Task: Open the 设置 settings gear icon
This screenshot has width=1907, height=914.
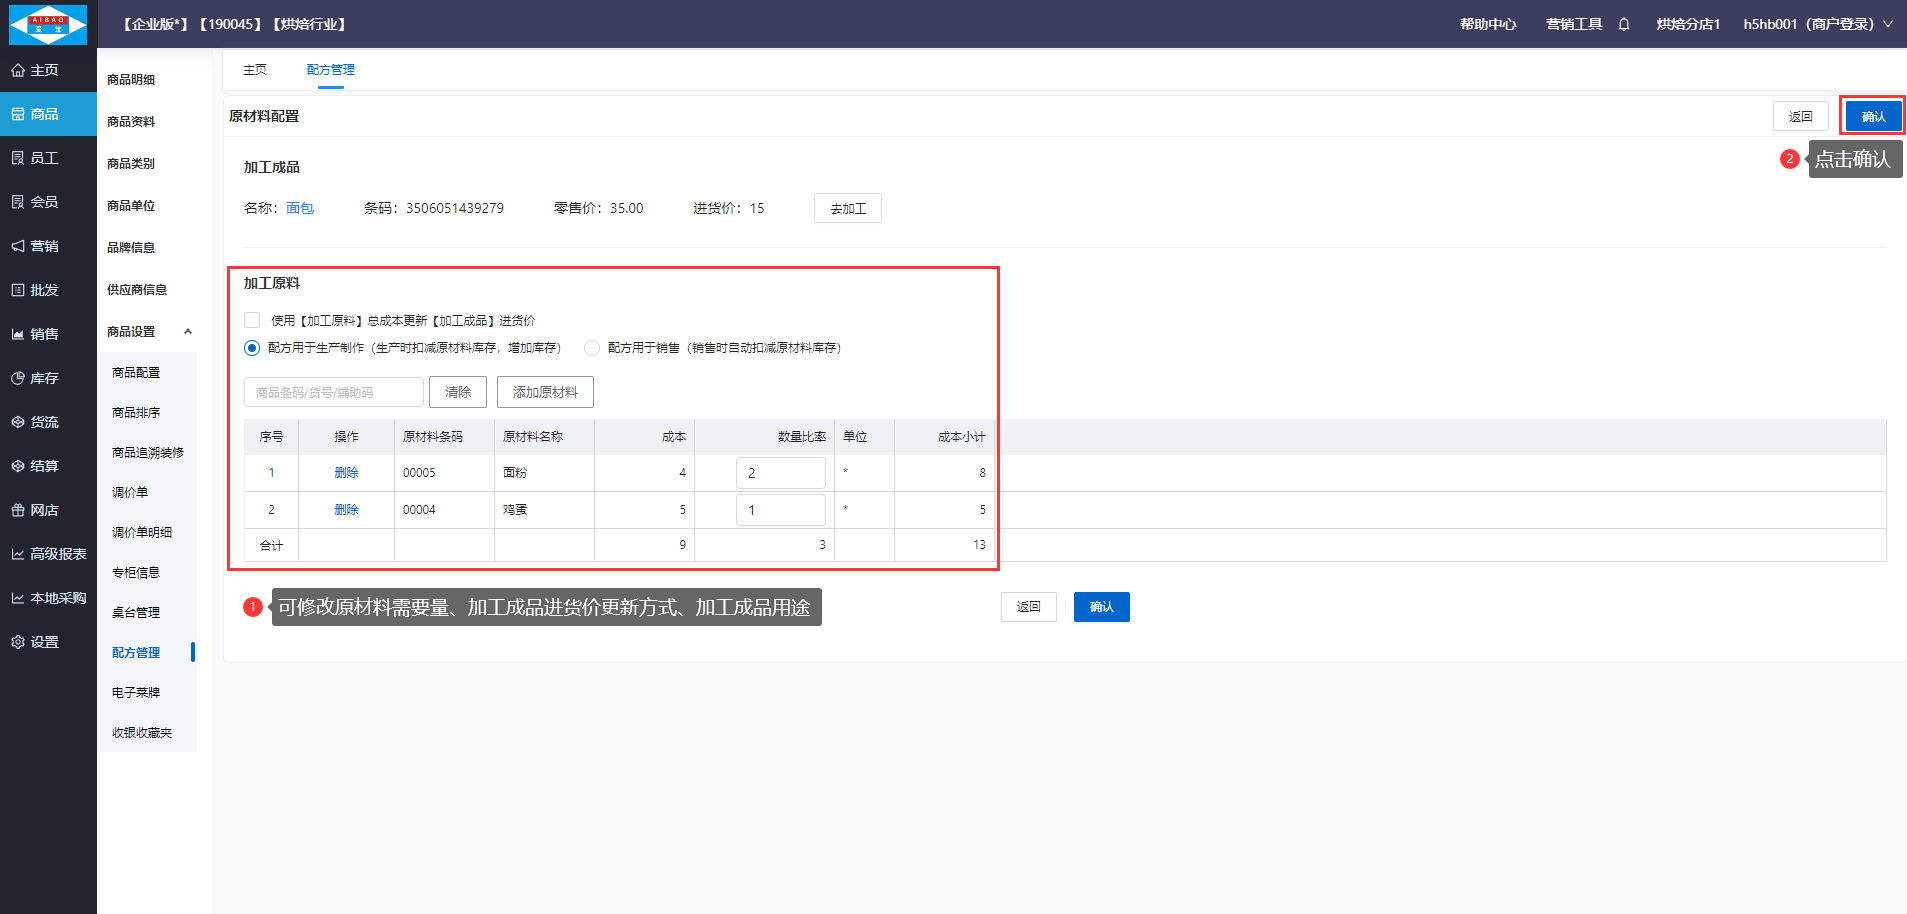Action: [x=18, y=642]
